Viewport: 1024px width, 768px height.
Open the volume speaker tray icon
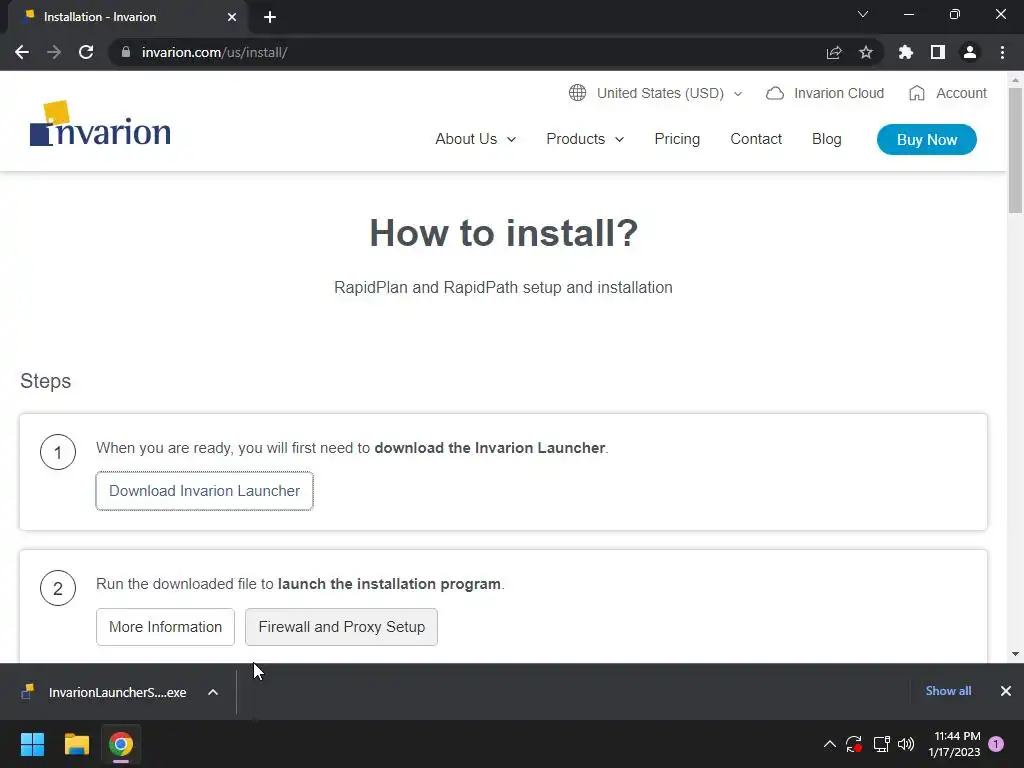pos(906,744)
